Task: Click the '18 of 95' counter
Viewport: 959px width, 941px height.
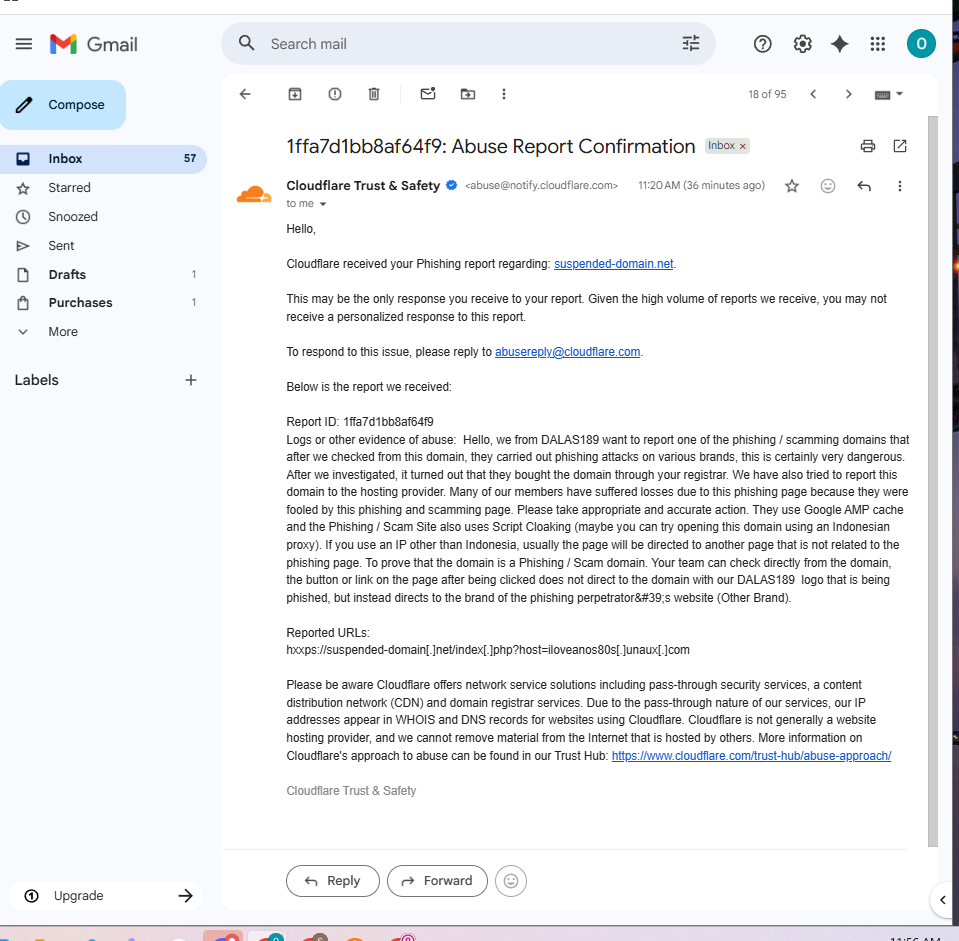Action: pos(767,94)
